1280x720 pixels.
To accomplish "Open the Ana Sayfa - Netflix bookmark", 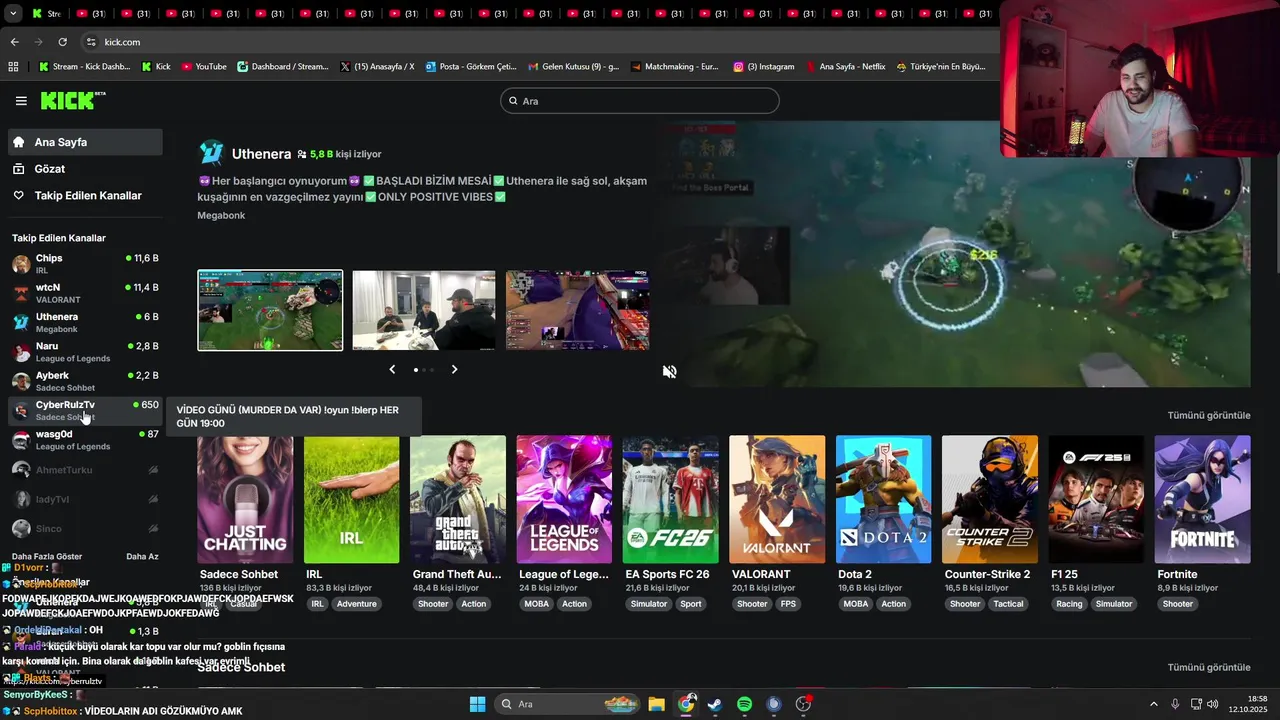I will pos(846,67).
